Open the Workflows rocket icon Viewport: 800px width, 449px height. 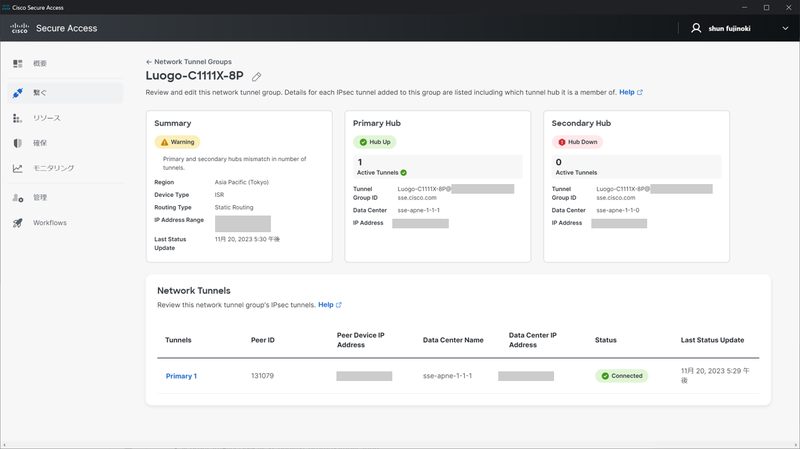click(18, 222)
